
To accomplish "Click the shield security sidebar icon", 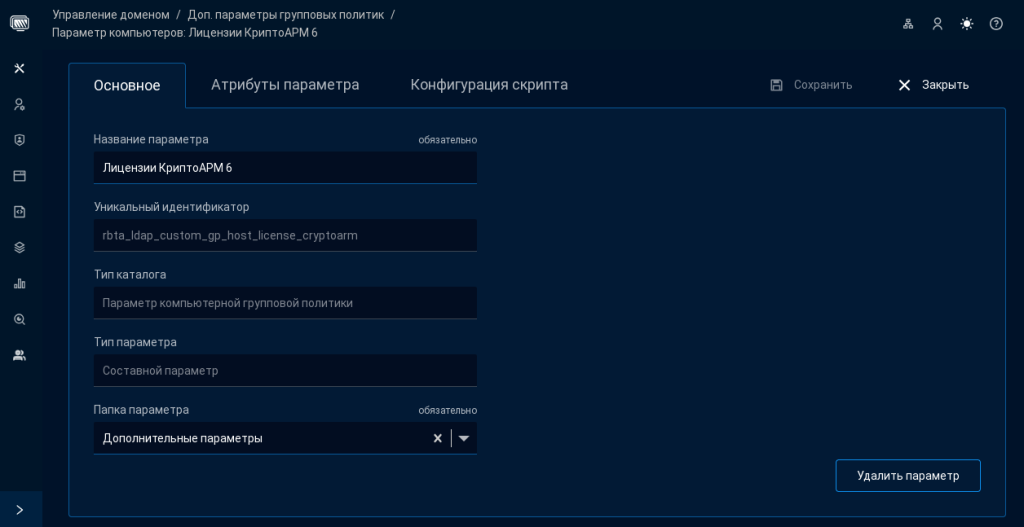I will 19,140.
